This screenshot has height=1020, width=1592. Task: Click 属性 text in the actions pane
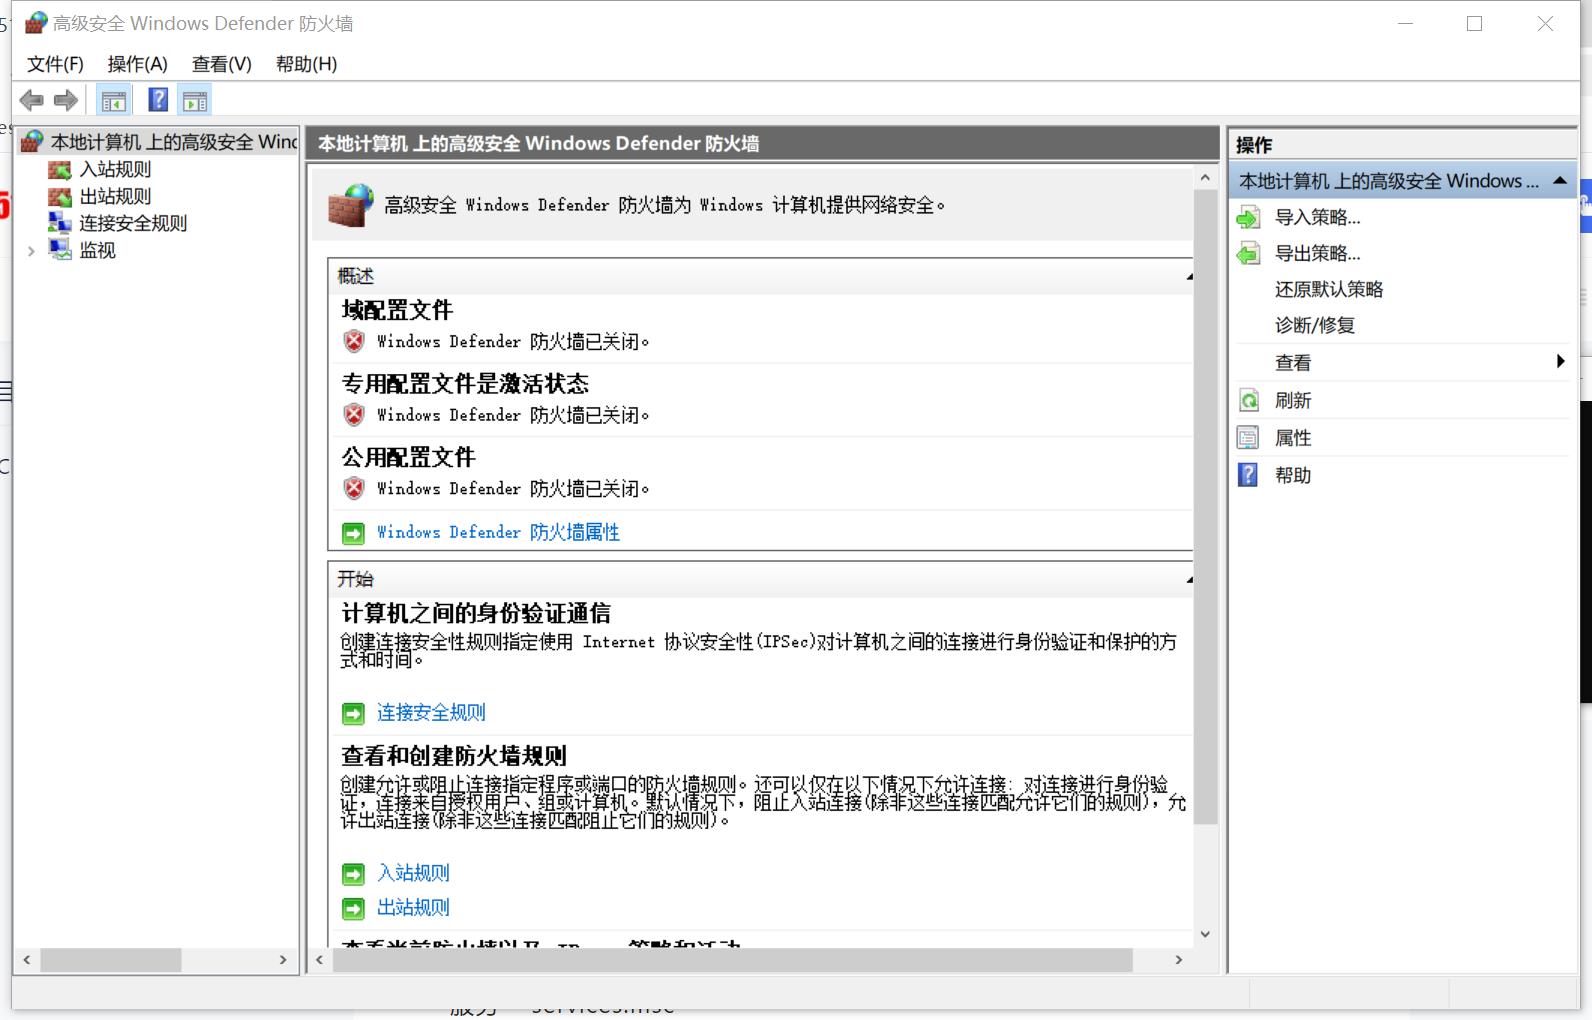click(x=1293, y=438)
